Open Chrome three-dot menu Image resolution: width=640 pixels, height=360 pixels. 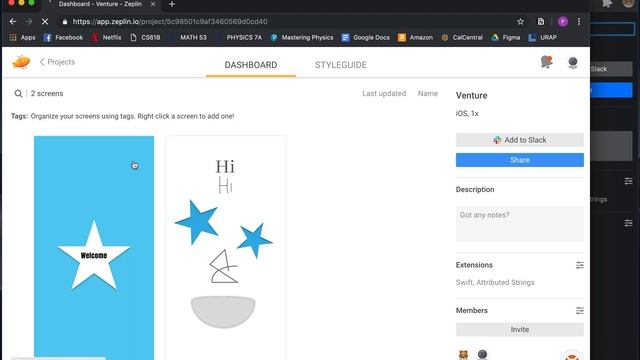pos(579,22)
